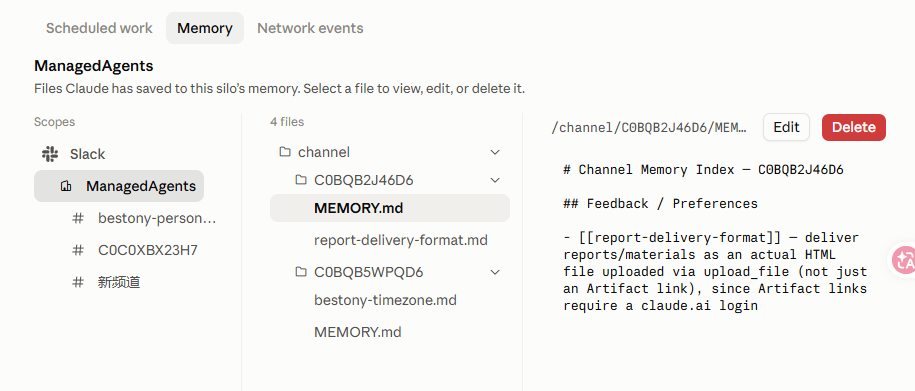This screenshot has width=915, height=391.
Task: Click hash icon beside bestony-person channel
Action: (78, 218)
